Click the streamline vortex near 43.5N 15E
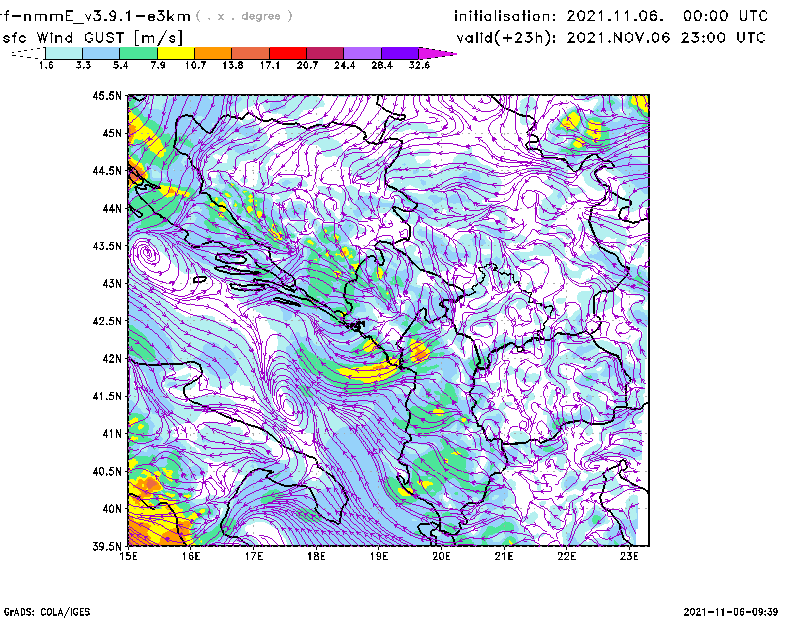Image resolution: width=800 pixels, height=618 pixels. [x=148, y=252]
